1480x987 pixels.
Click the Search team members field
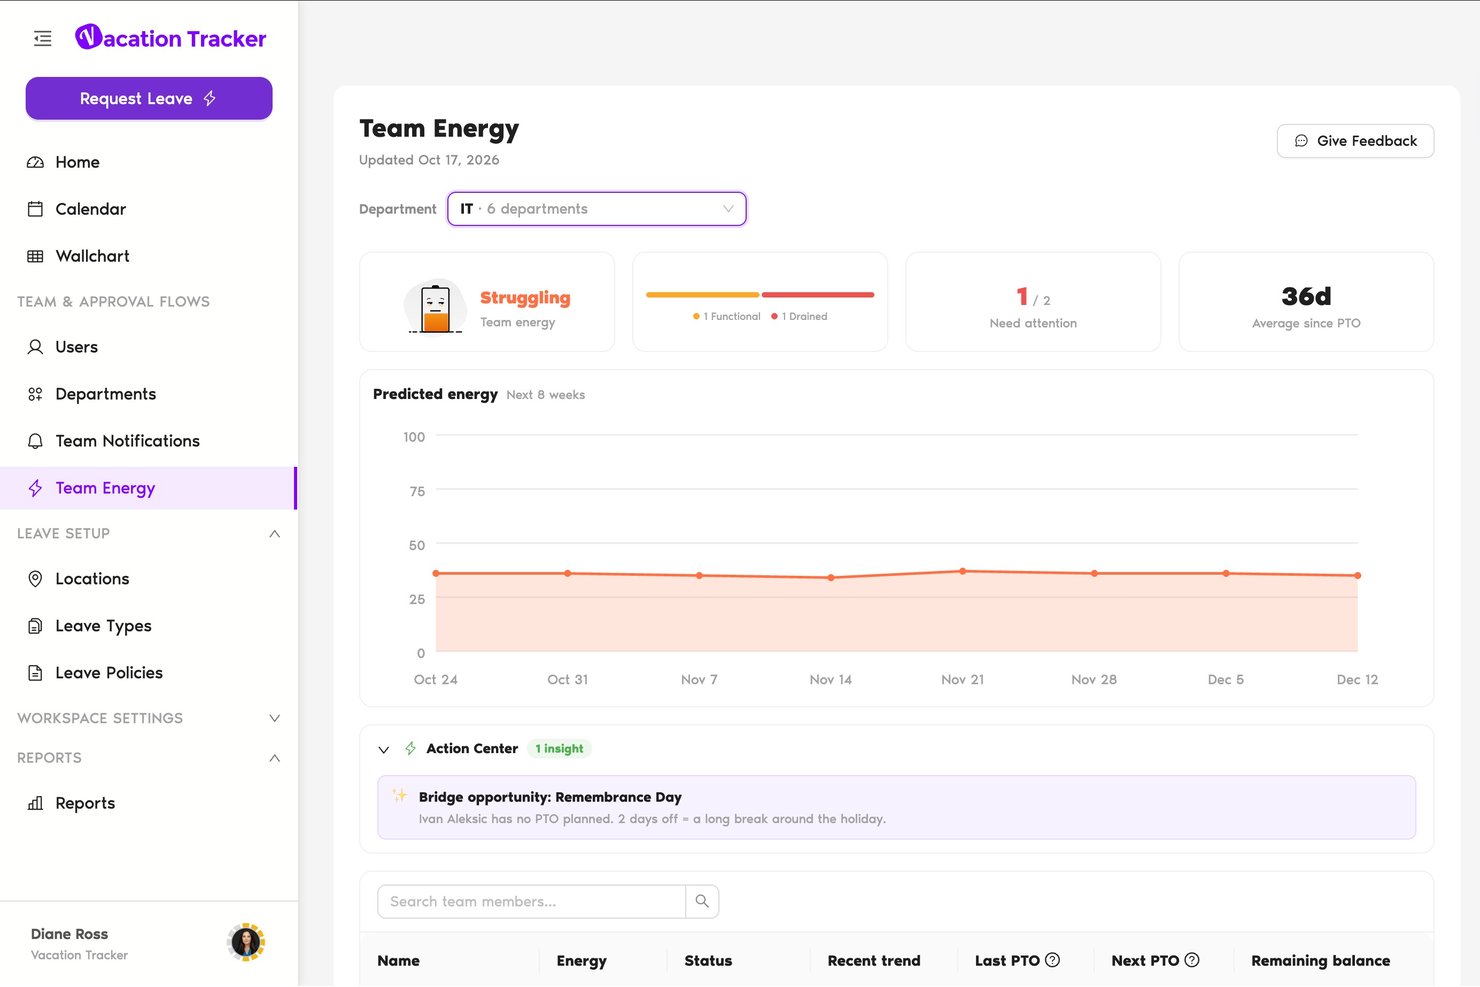[x=531, y=901]
